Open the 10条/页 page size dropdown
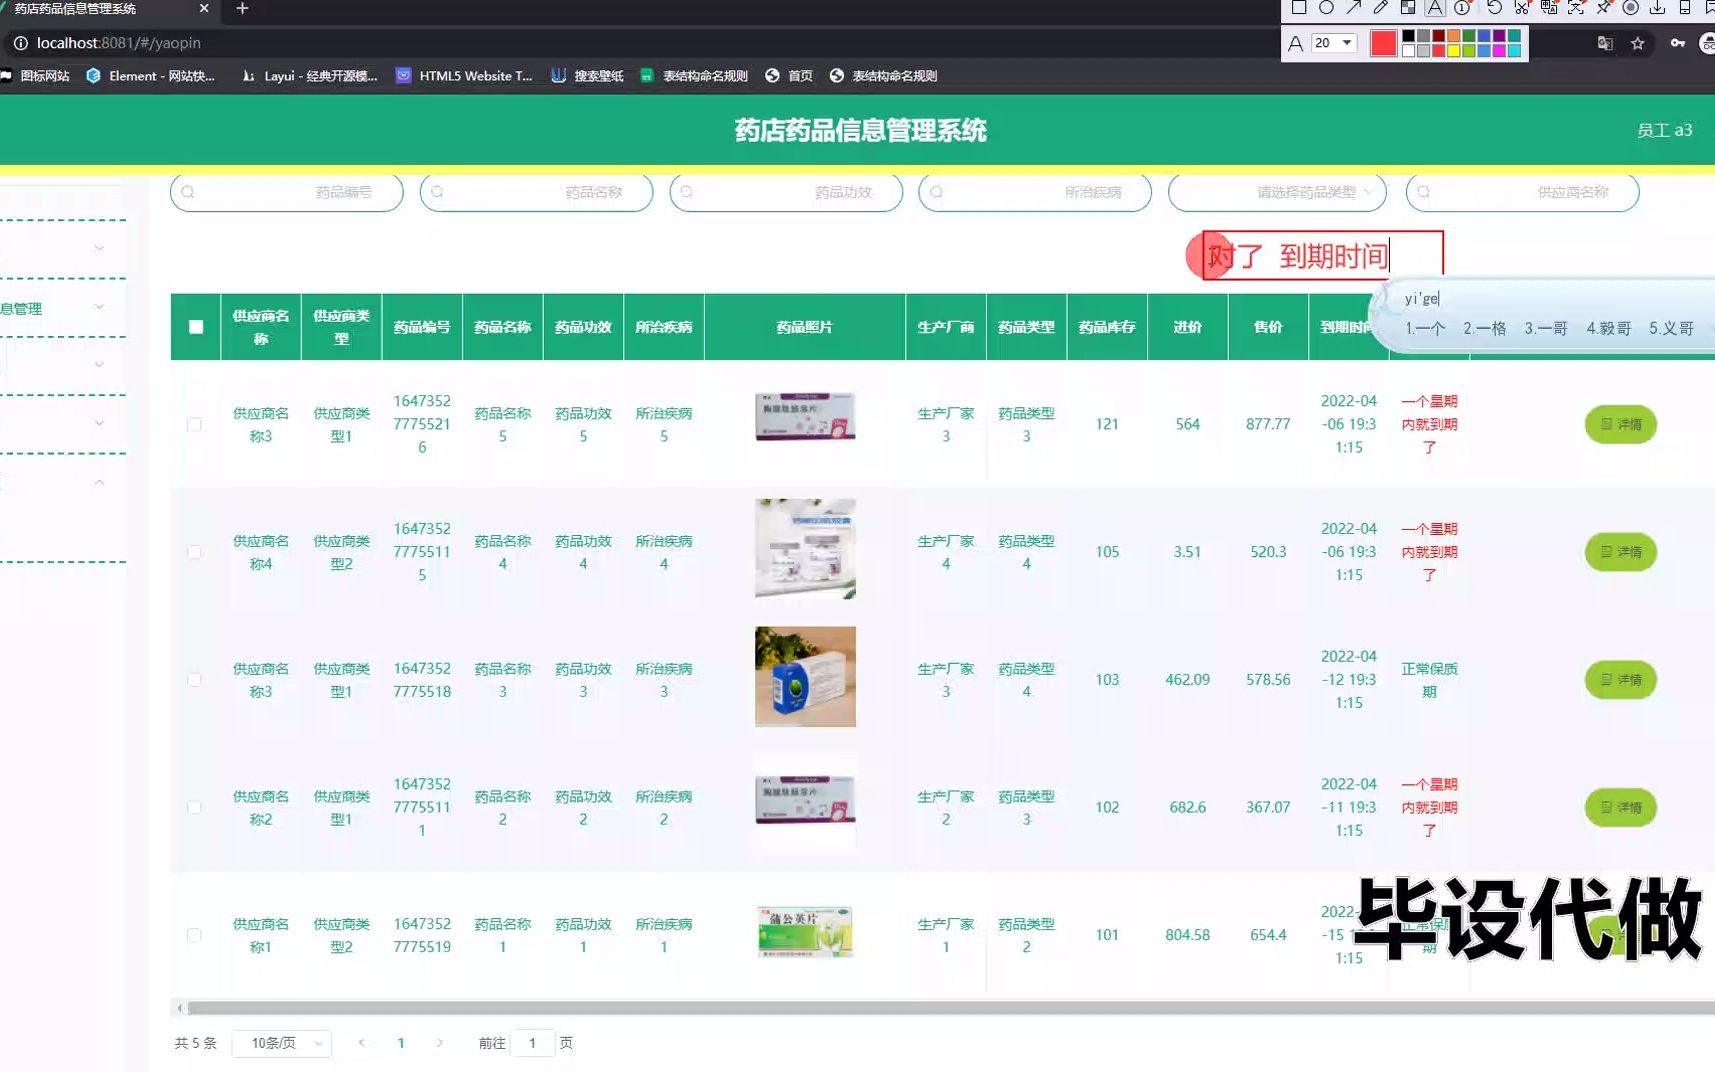The width and height of the screenshot is (1715, 1072). point(280,1042)
